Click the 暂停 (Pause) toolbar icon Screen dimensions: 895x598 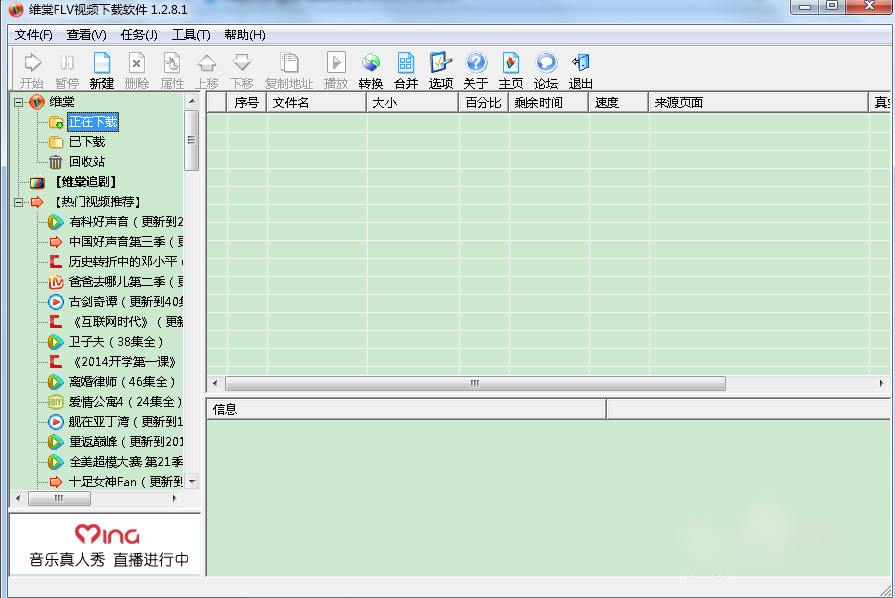tap(65, 66)
